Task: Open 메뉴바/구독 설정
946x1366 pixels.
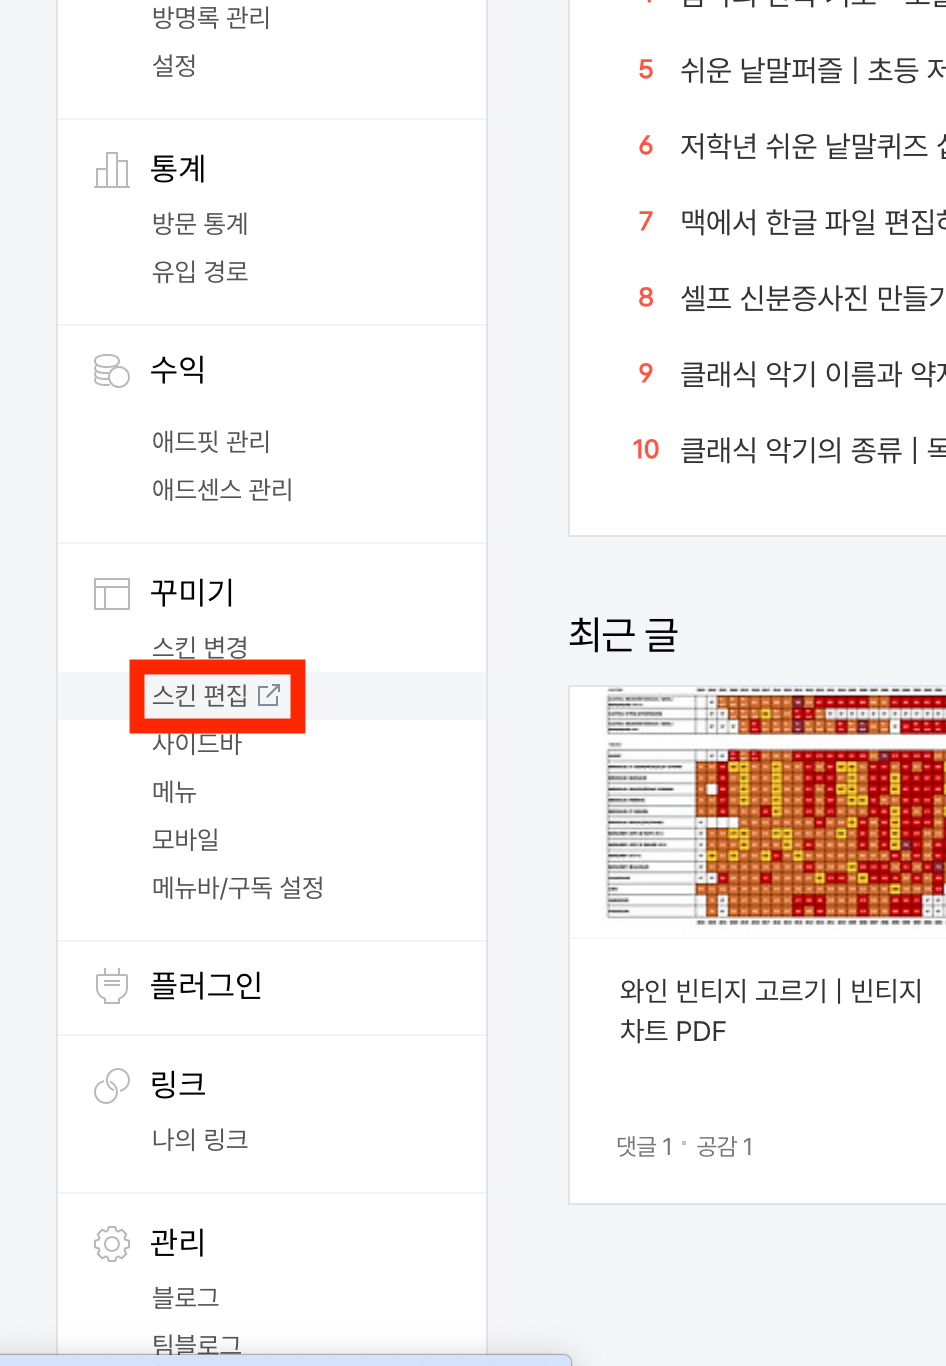Action: [238, 887]
